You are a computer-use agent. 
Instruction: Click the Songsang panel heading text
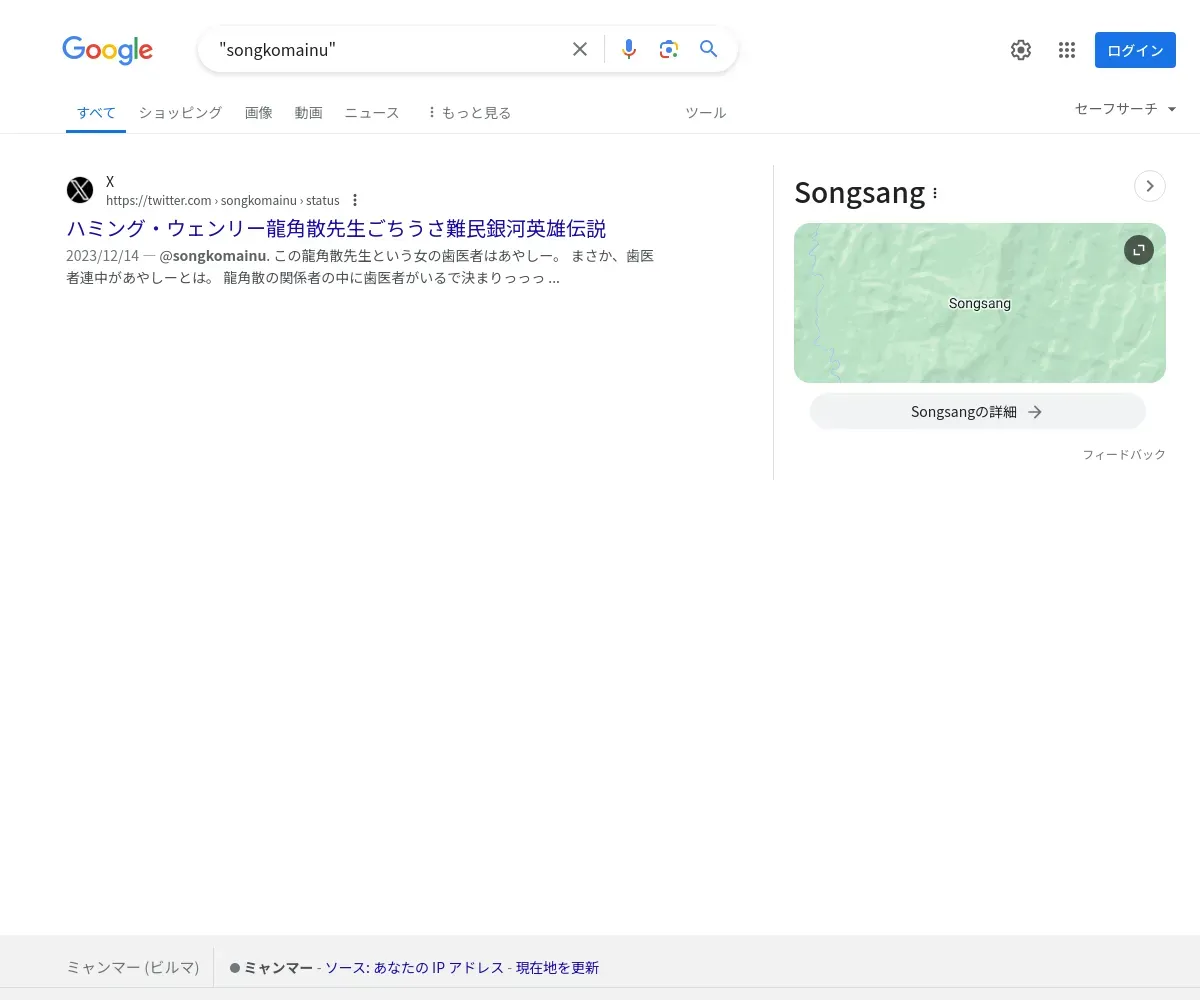point(860,192)
